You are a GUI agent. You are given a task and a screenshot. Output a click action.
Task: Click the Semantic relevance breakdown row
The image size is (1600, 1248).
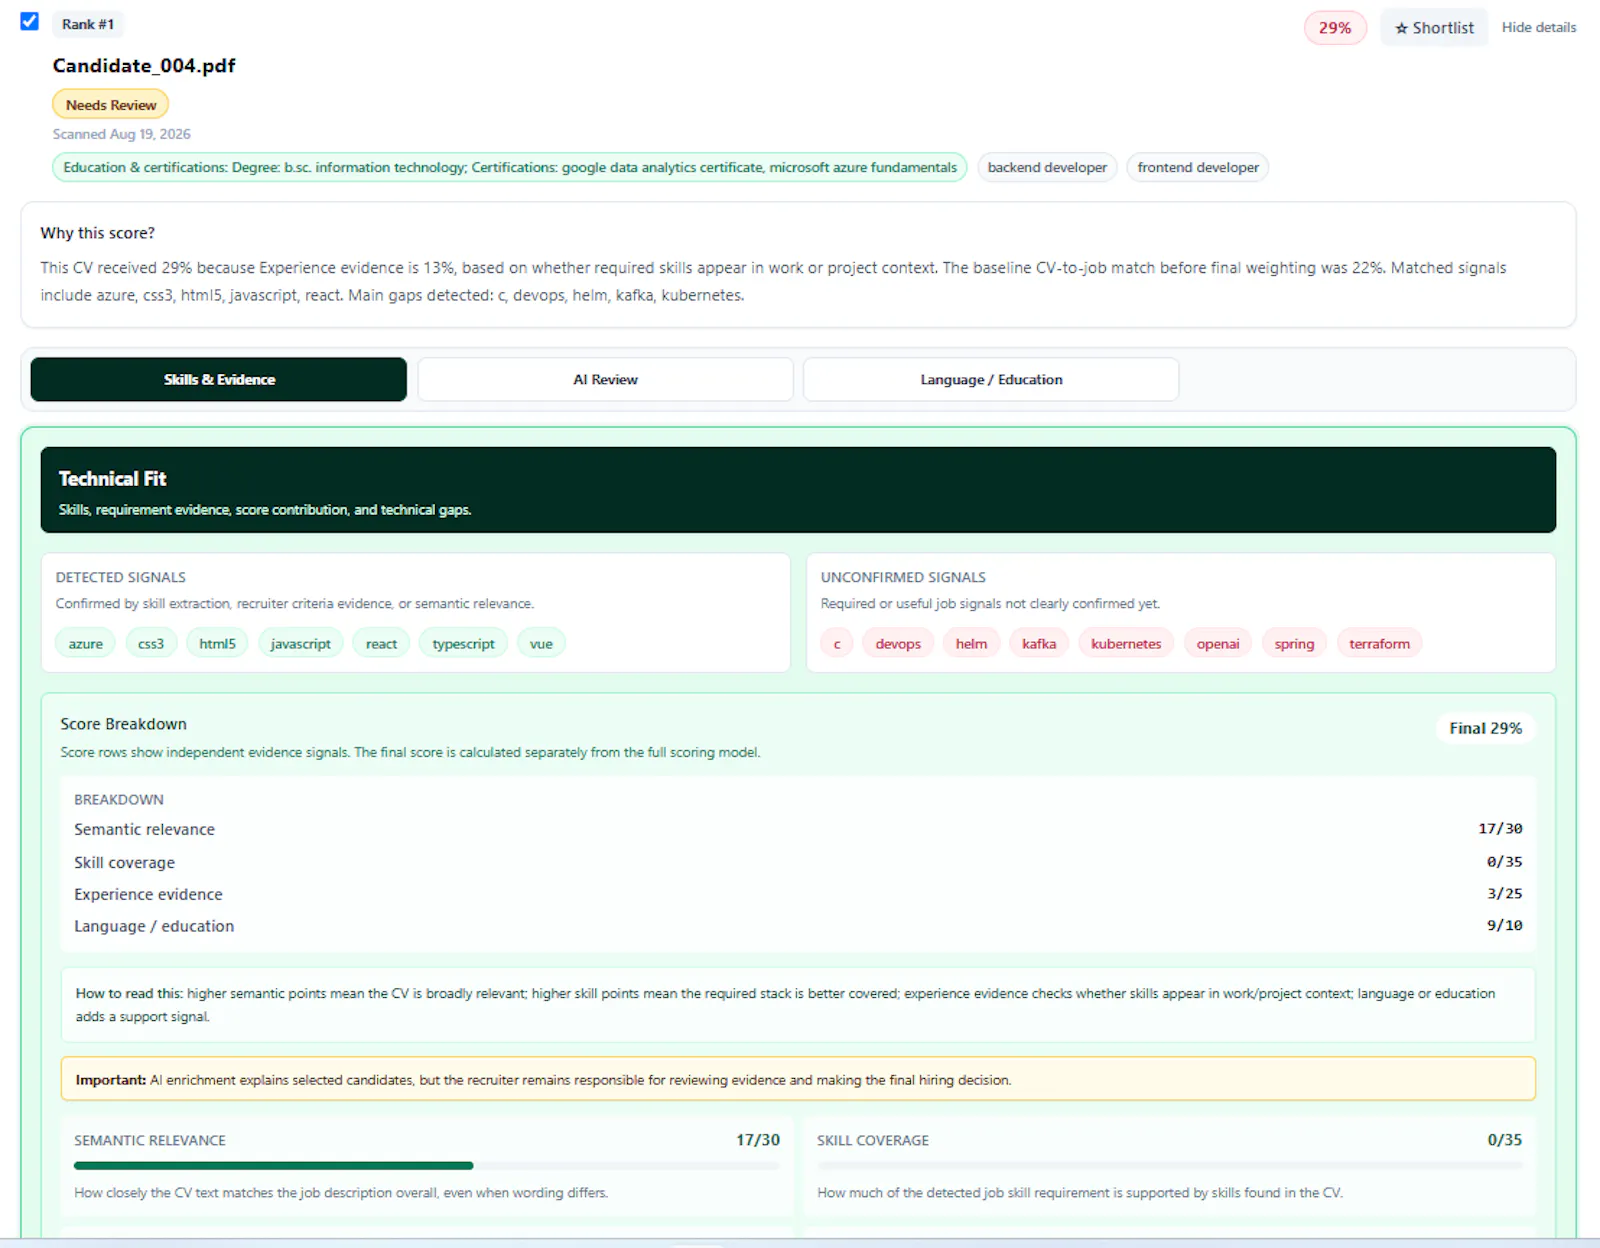click(x=798, y=829)
